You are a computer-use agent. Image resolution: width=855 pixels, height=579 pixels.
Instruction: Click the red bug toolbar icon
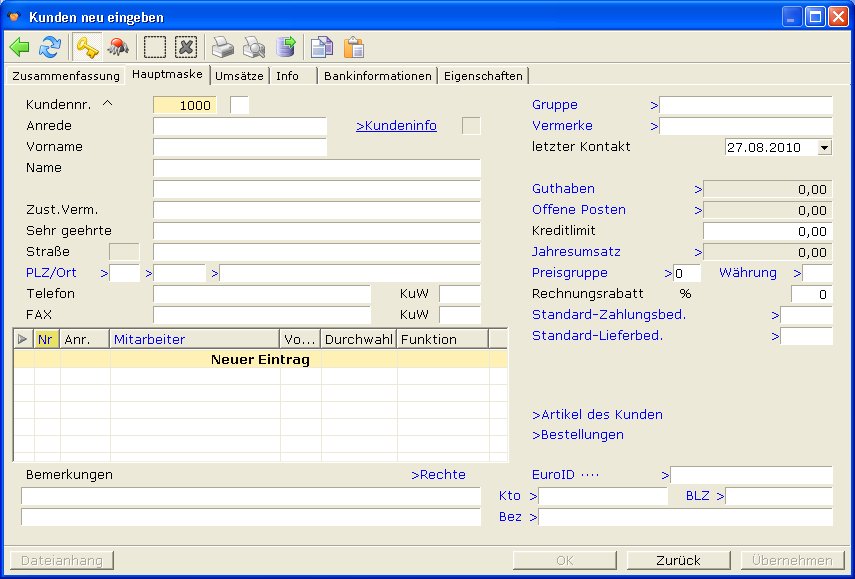(x=118, y=47)
